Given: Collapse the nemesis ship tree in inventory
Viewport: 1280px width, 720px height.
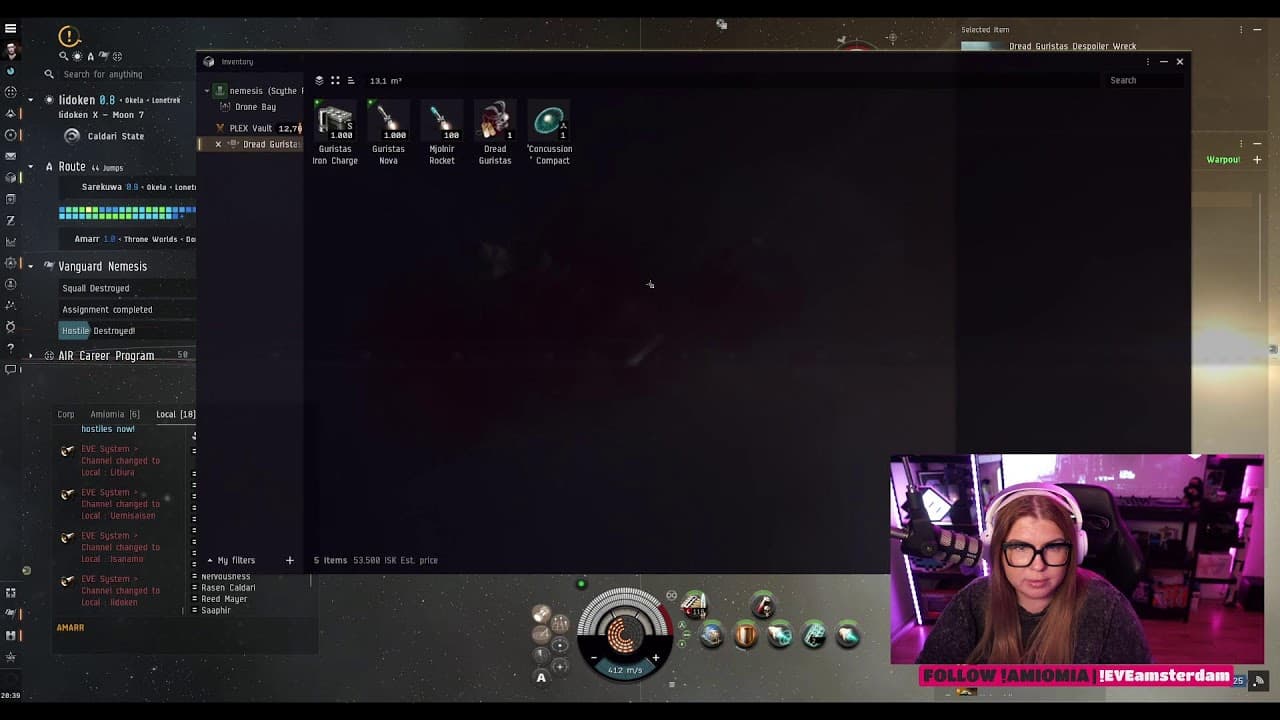Looking at the screenshot, I should tap(207, 91).
